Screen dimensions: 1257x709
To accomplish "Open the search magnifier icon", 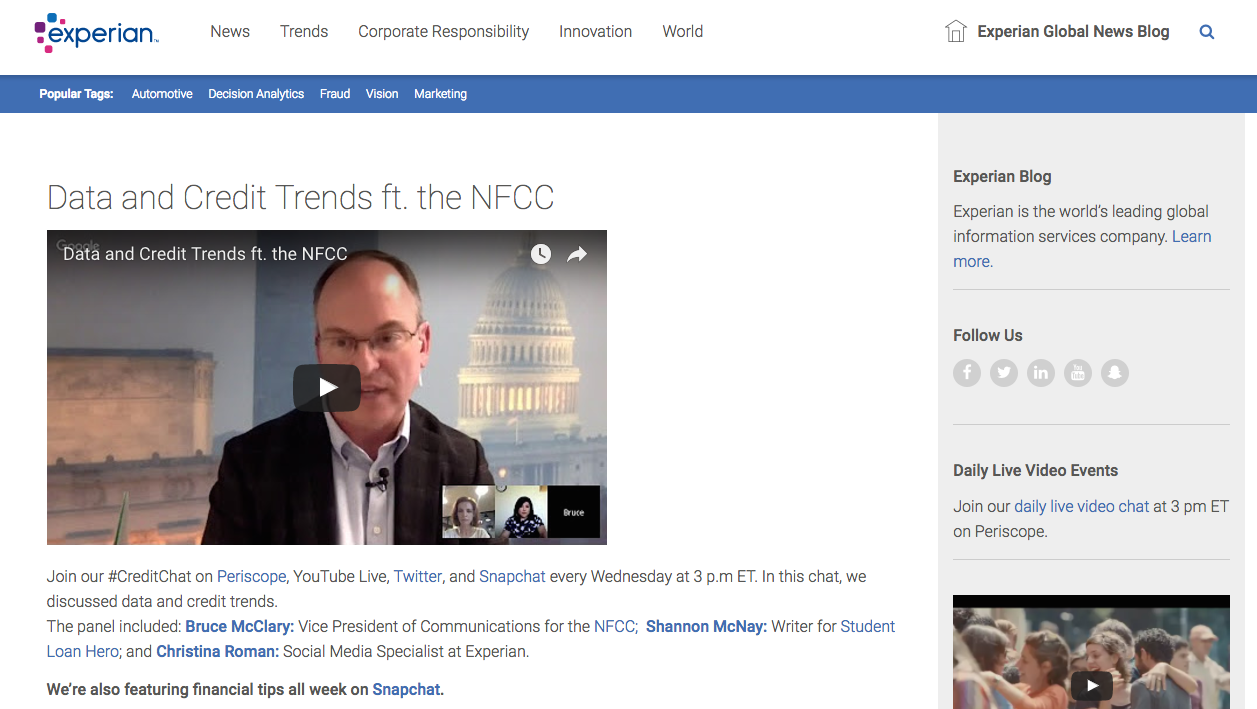I will (1207, 32).
